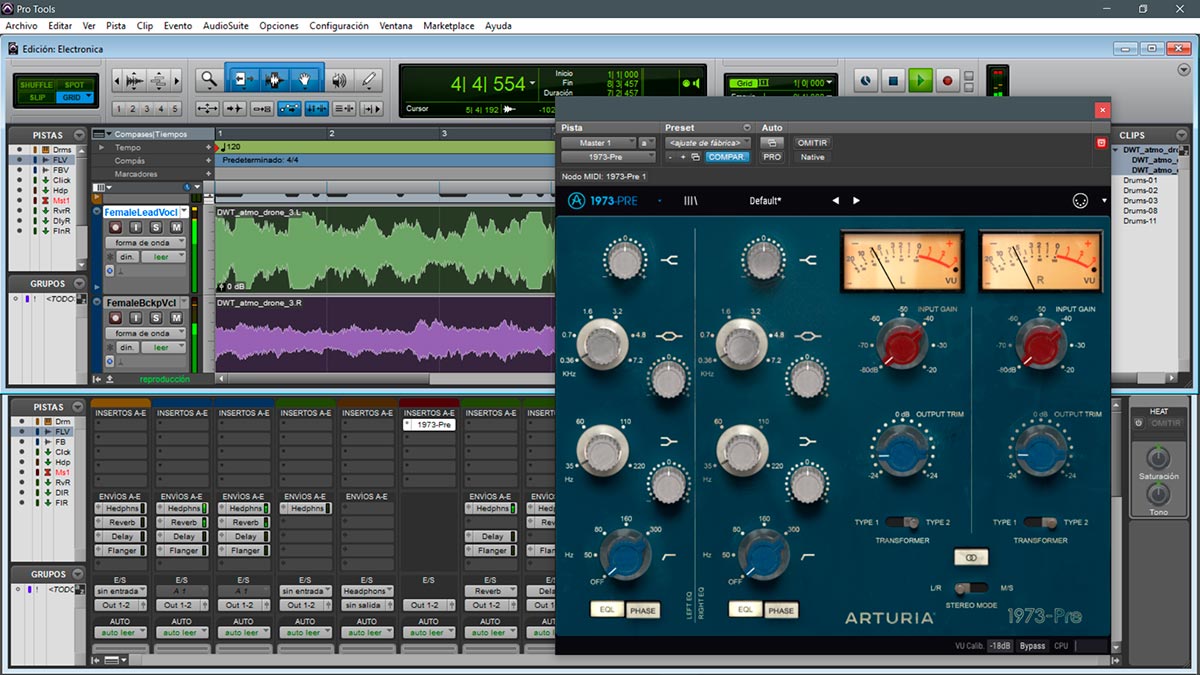The image size is (1200, 675).
Task: Open the Pista menu
Action: pos(116,26)
